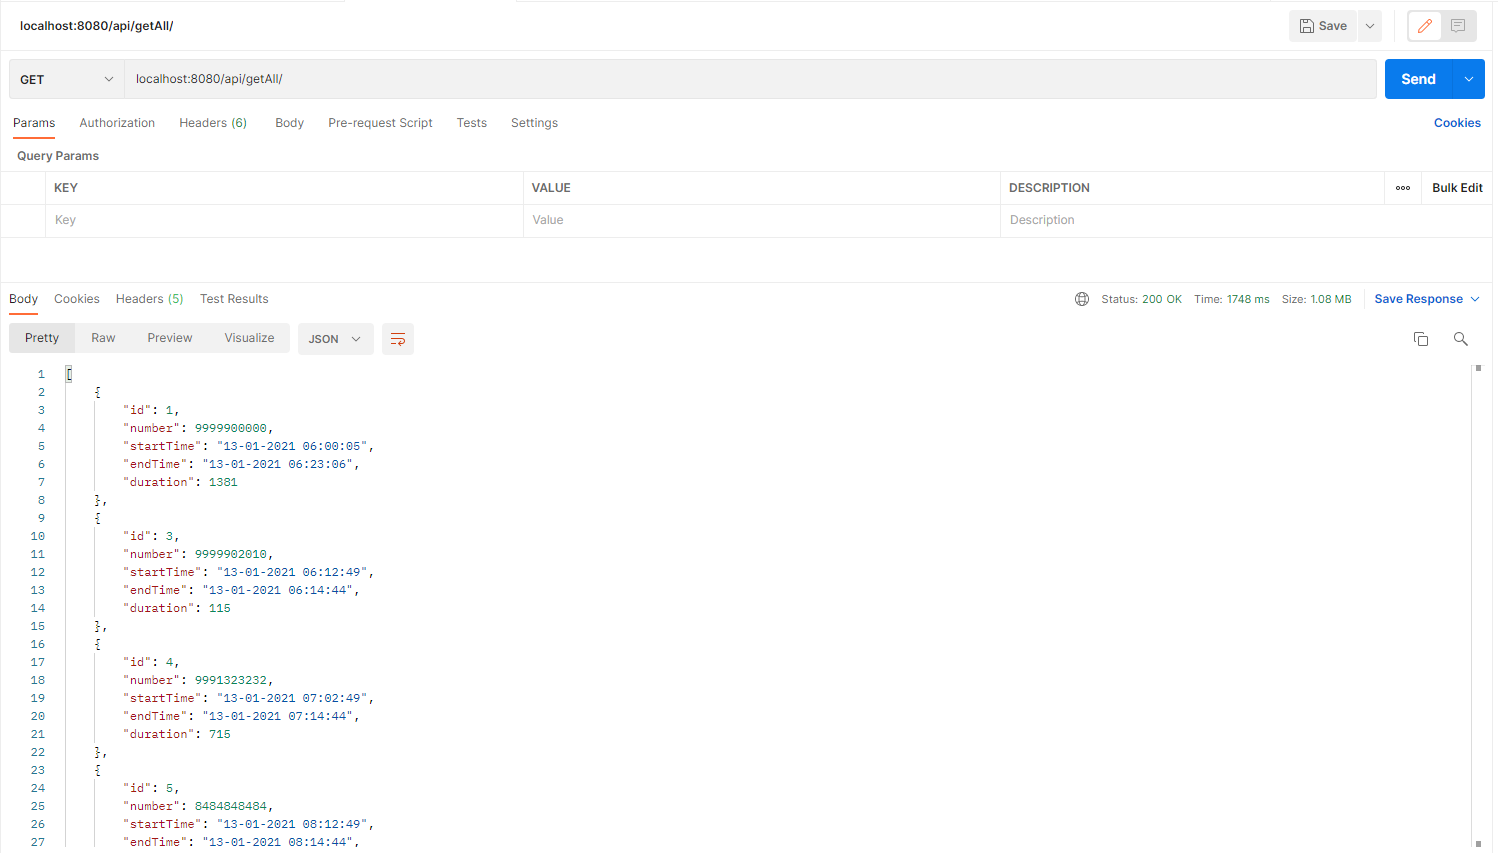Click the response scrollbar down arrow

click(x=1478, y=844)
